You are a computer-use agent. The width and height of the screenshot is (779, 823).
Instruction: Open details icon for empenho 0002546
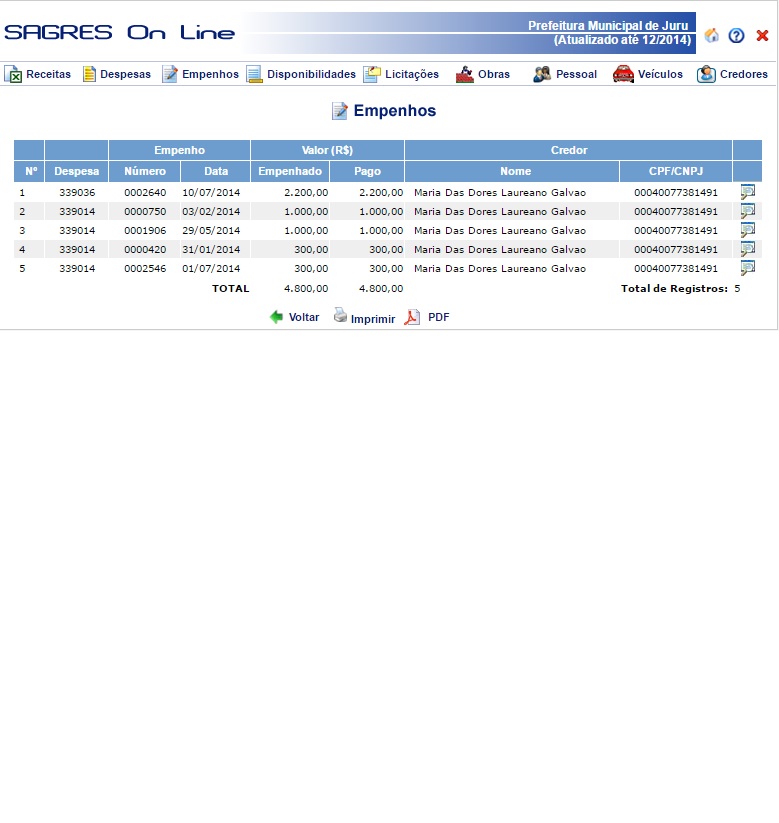tap(747, 268)
